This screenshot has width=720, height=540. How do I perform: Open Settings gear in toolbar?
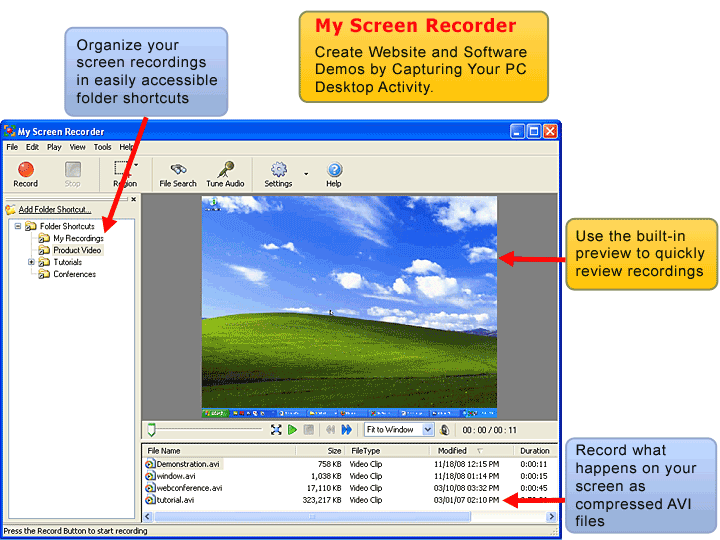(278, 174)
